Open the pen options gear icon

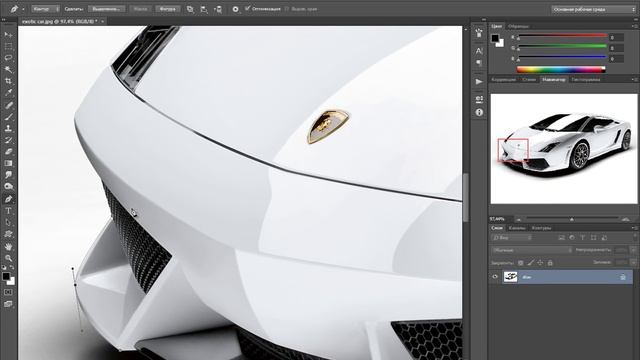click(x=236, y=9)
